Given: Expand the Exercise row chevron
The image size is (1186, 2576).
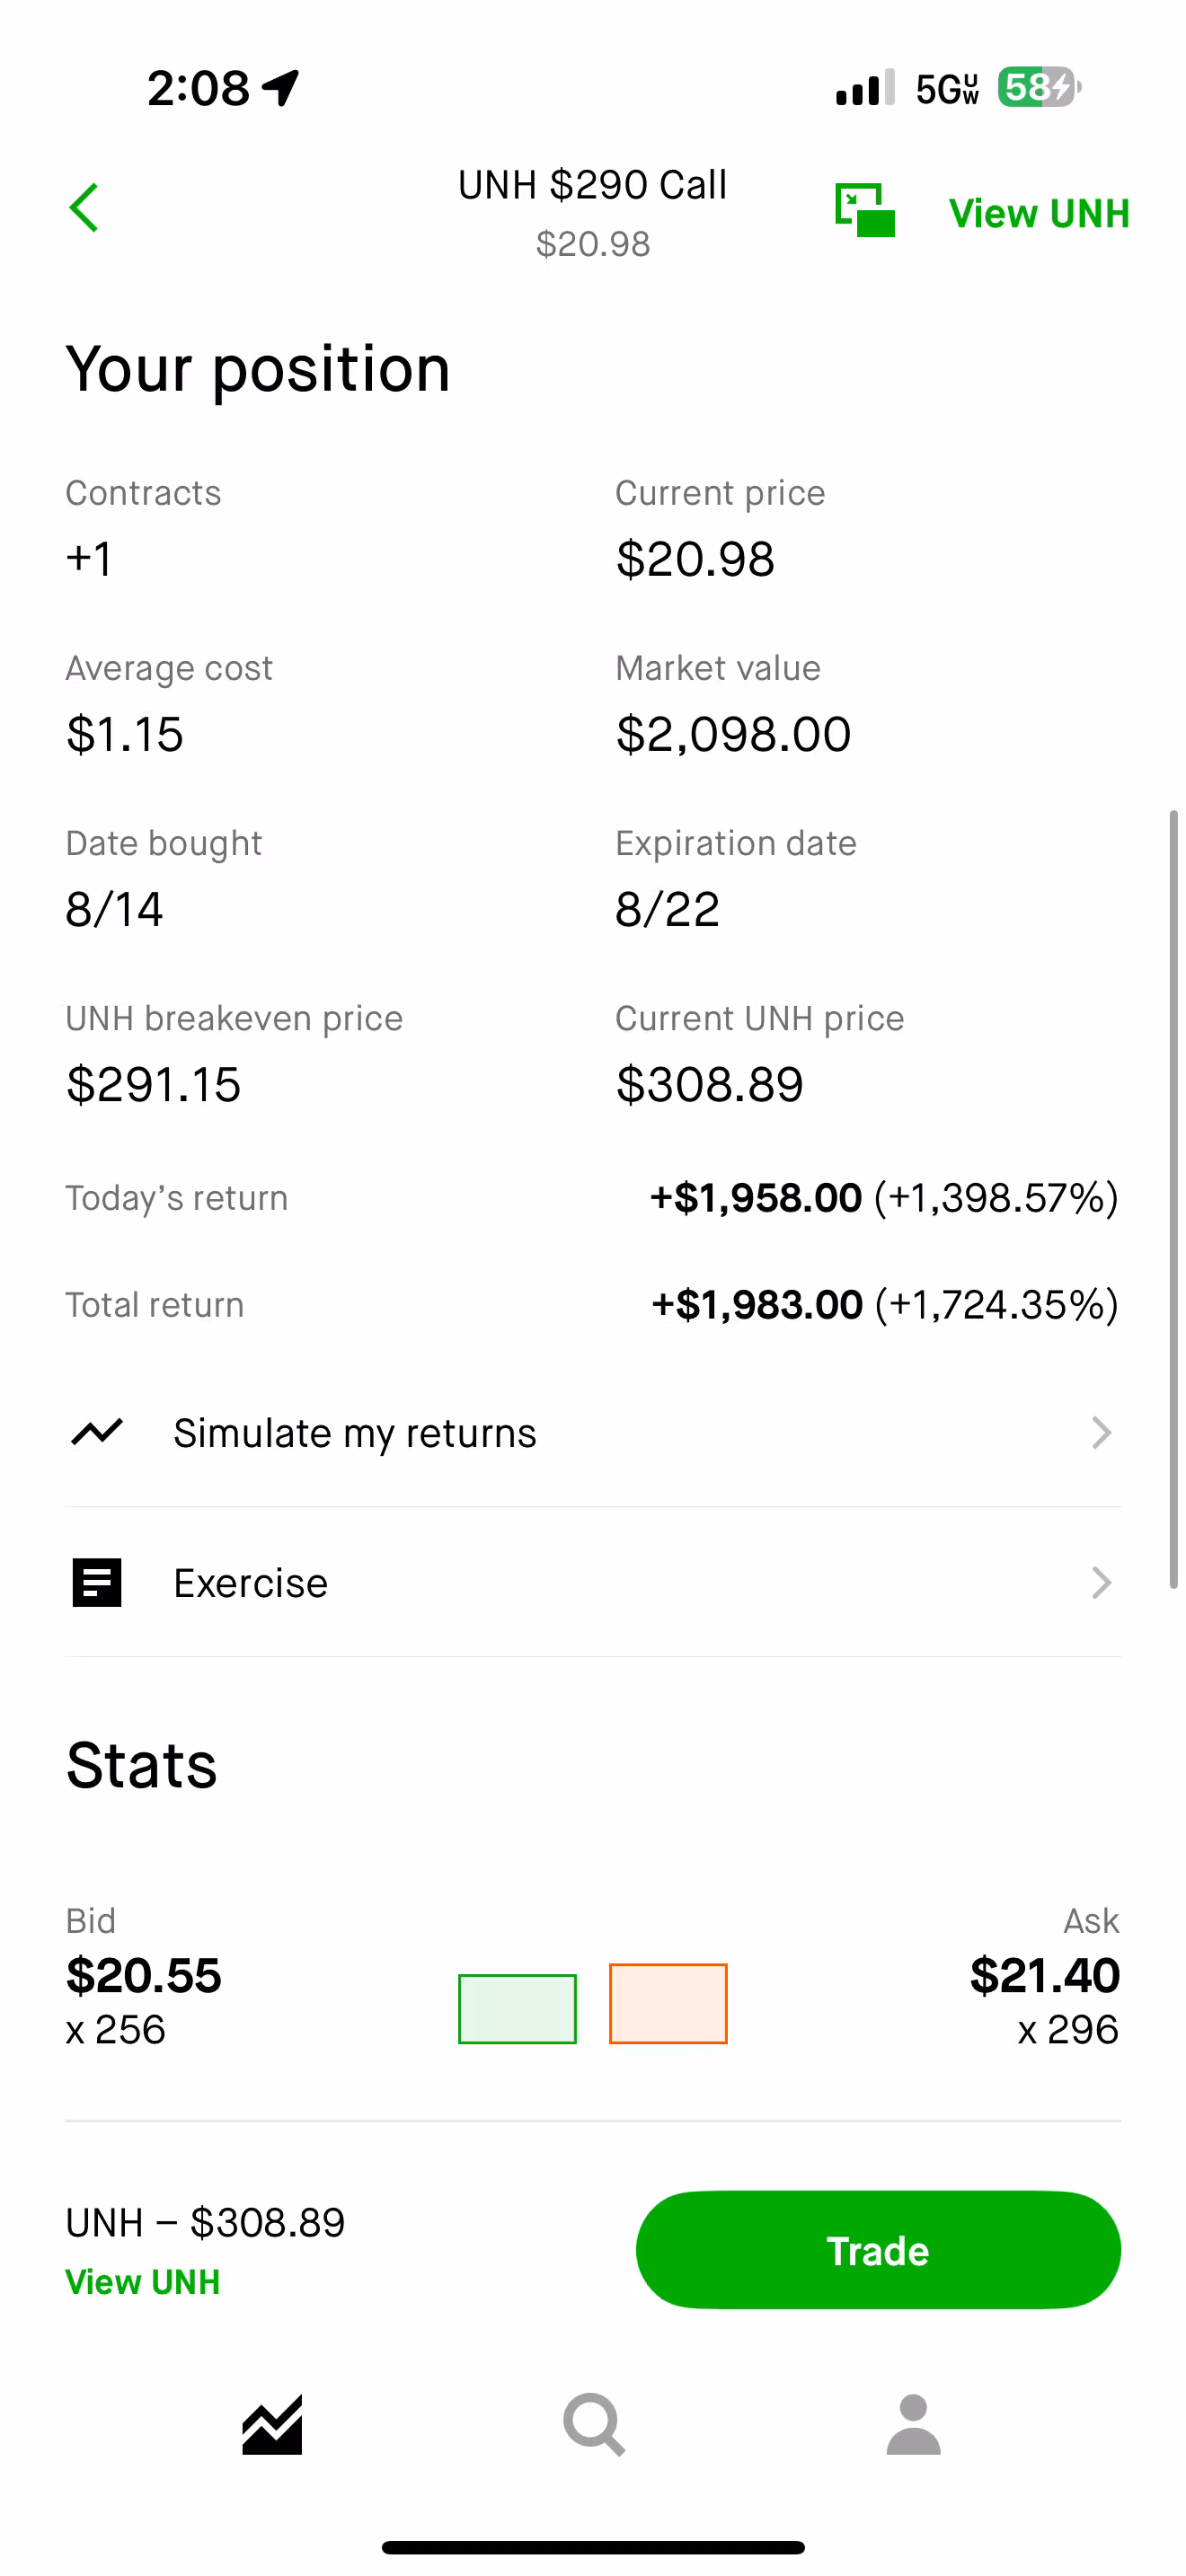Looking at the screenshot, I should (x=1101, y=1582).
